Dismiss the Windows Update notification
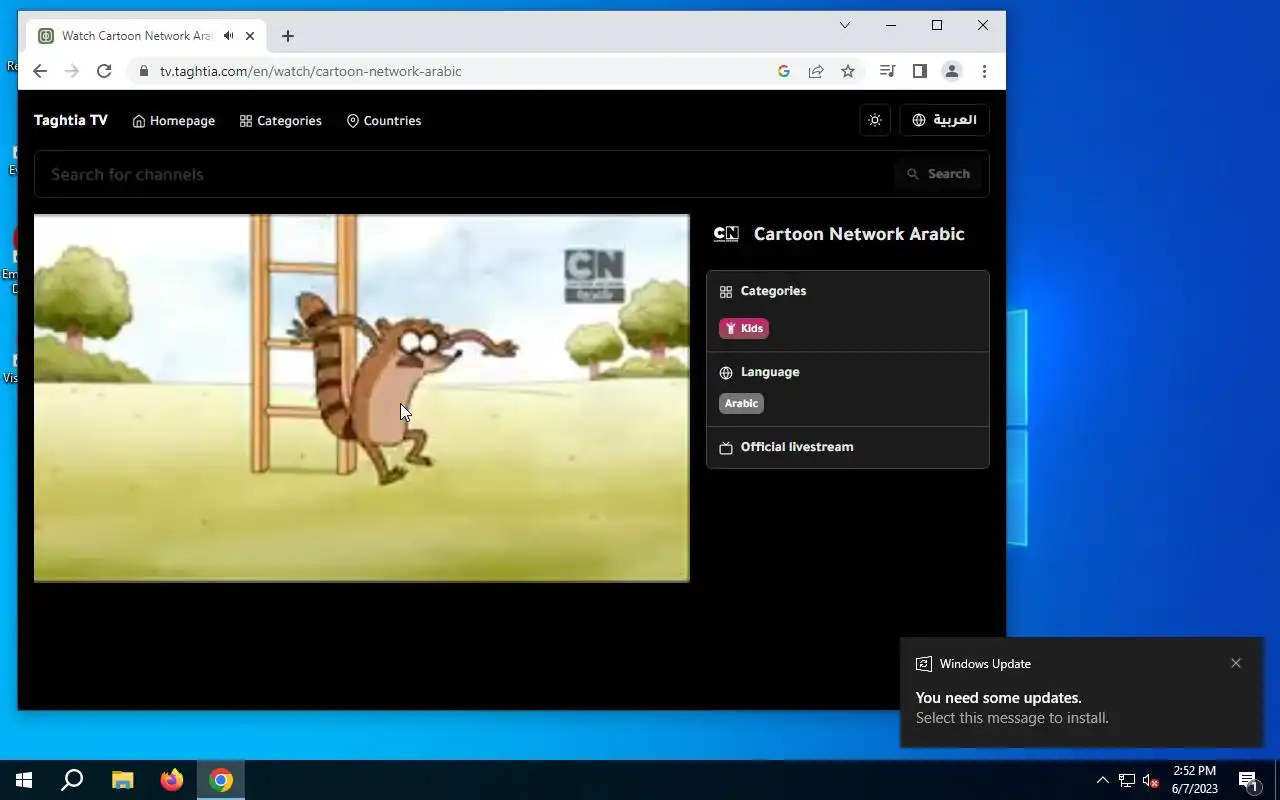Screen dimensions: 1280x800 click(x=1236, y=663)
